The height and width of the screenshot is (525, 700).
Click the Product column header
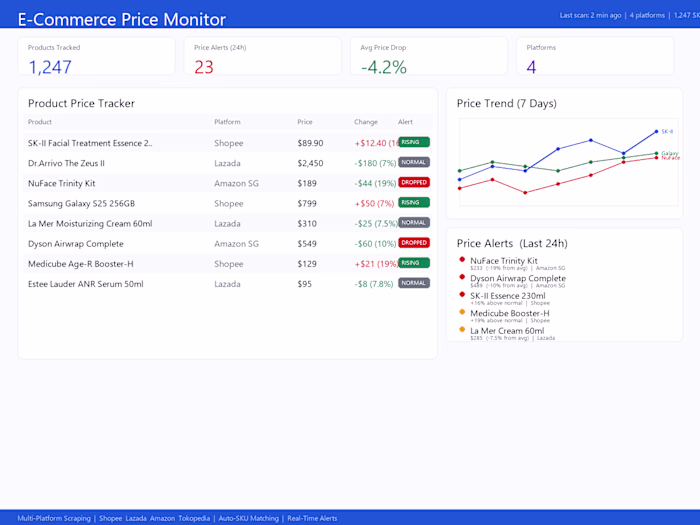(x=40, y=122)
